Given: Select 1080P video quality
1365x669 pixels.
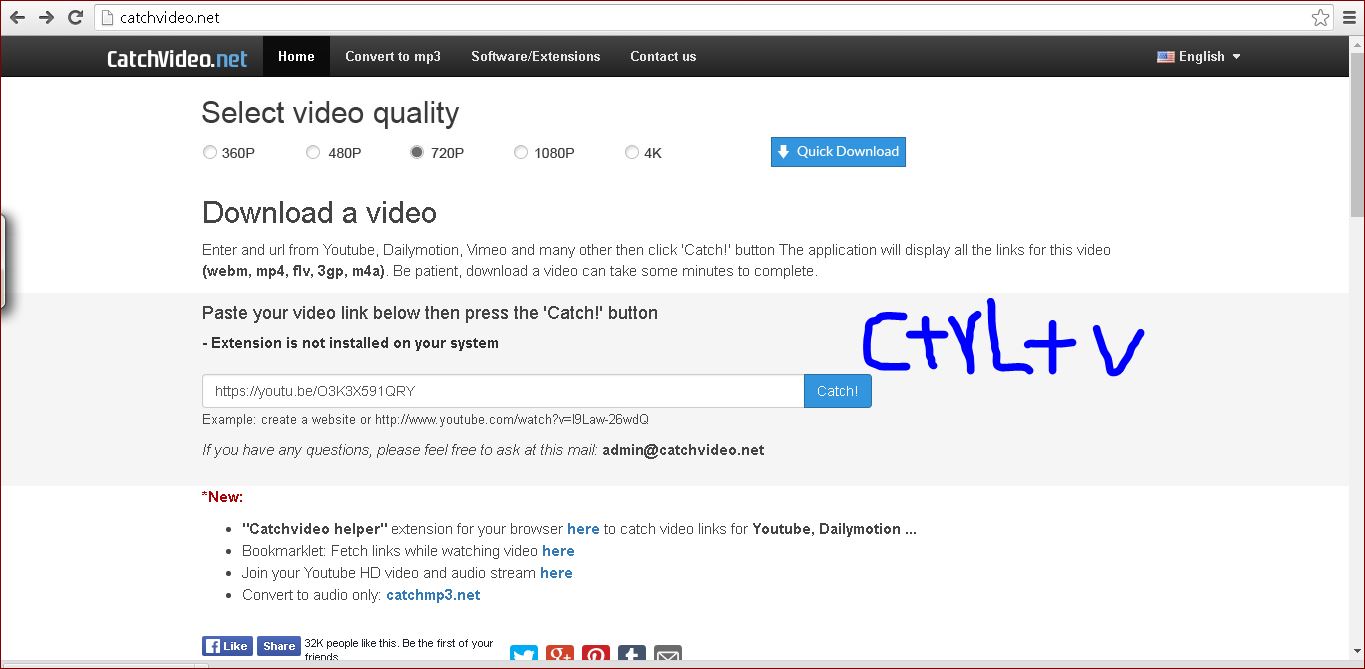Looking at the screenshot, I should [x=521, y=153].
